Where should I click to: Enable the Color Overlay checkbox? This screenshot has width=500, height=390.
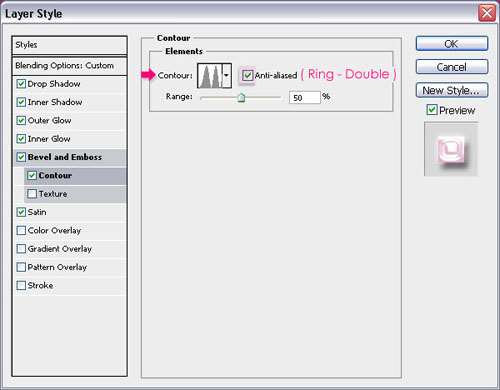pyautogui.click(x=21, y=230)
